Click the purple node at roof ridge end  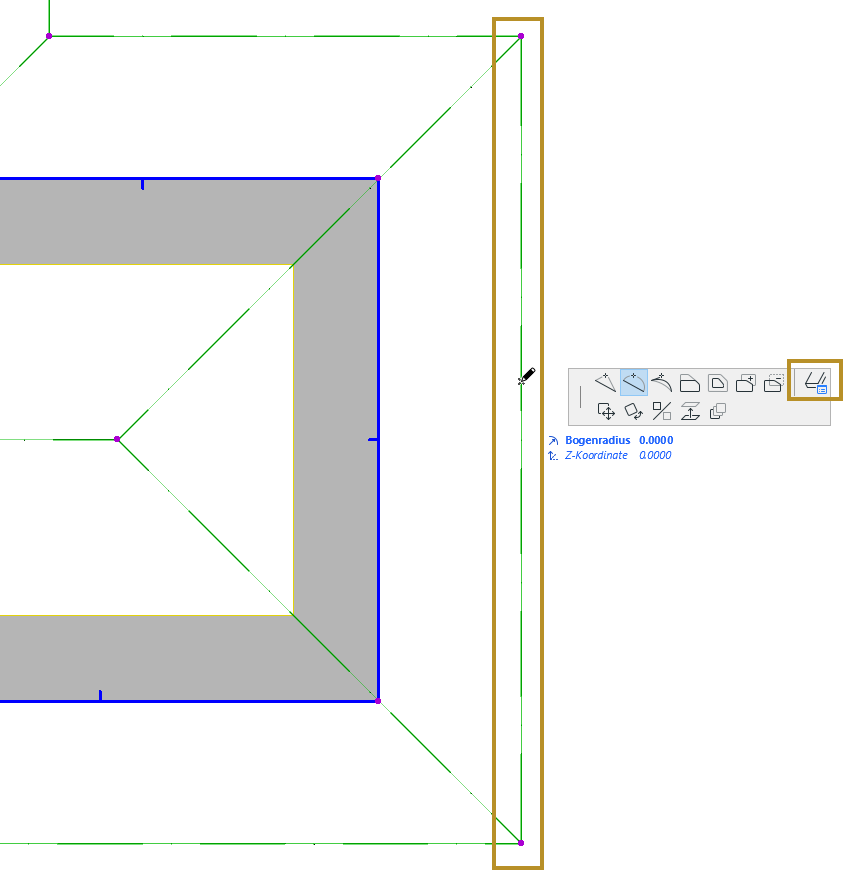(117, 439)
